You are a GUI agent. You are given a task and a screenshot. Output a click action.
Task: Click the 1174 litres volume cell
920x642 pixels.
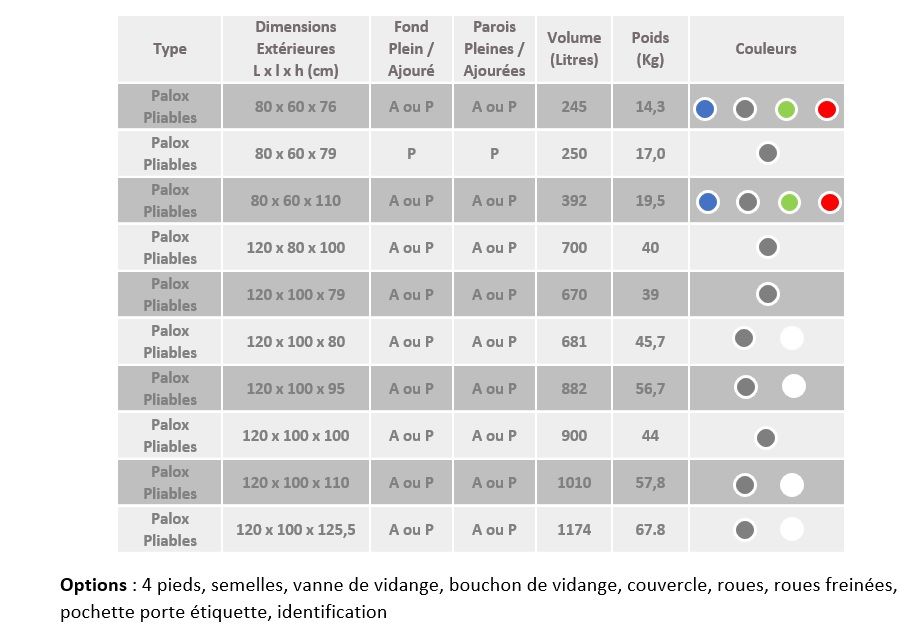pos(574,530)
